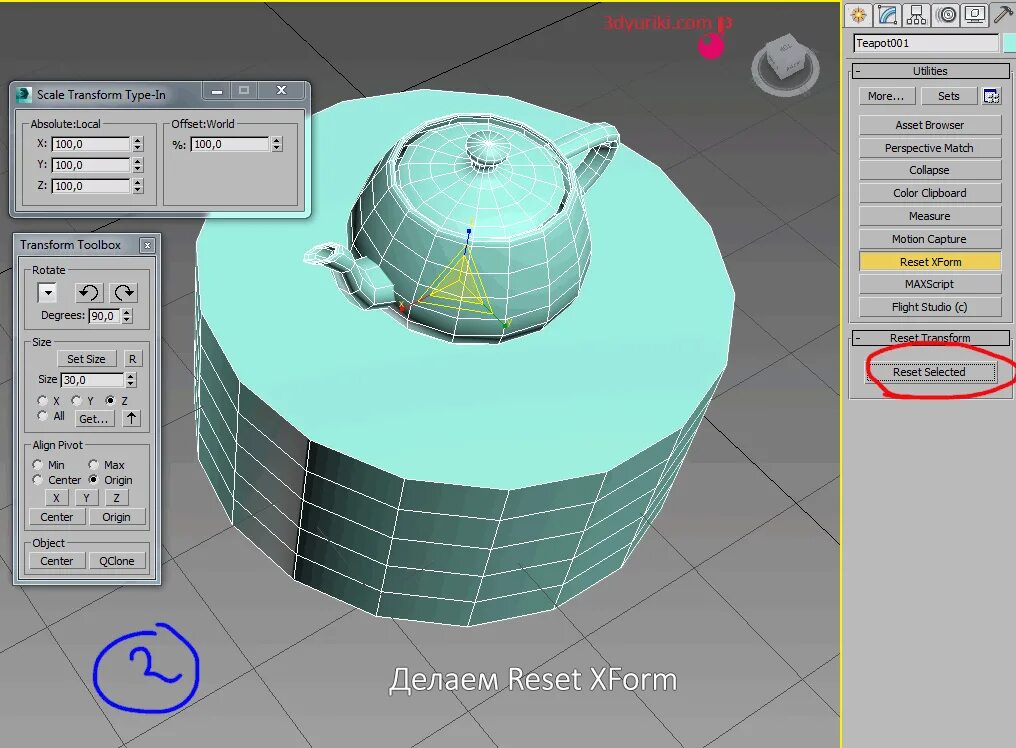Collapse the Utilities rollout

(x=858, y=71)
